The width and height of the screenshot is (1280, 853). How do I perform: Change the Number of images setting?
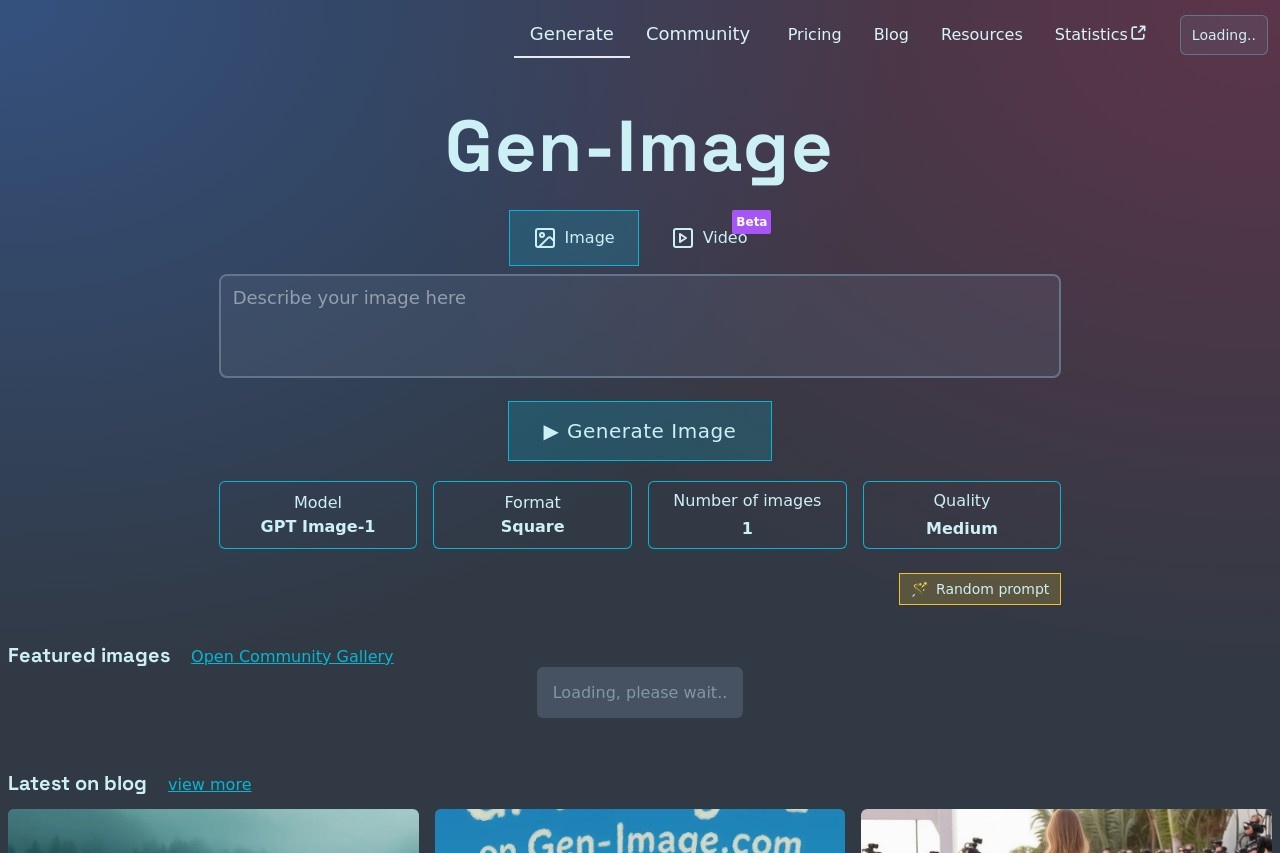(x=747, y=515)
